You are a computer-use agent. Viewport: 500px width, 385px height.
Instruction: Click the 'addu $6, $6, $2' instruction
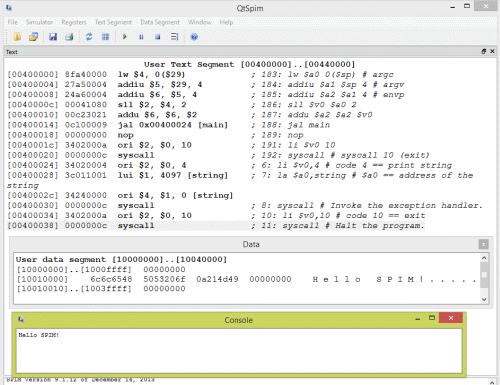[157, 115]
